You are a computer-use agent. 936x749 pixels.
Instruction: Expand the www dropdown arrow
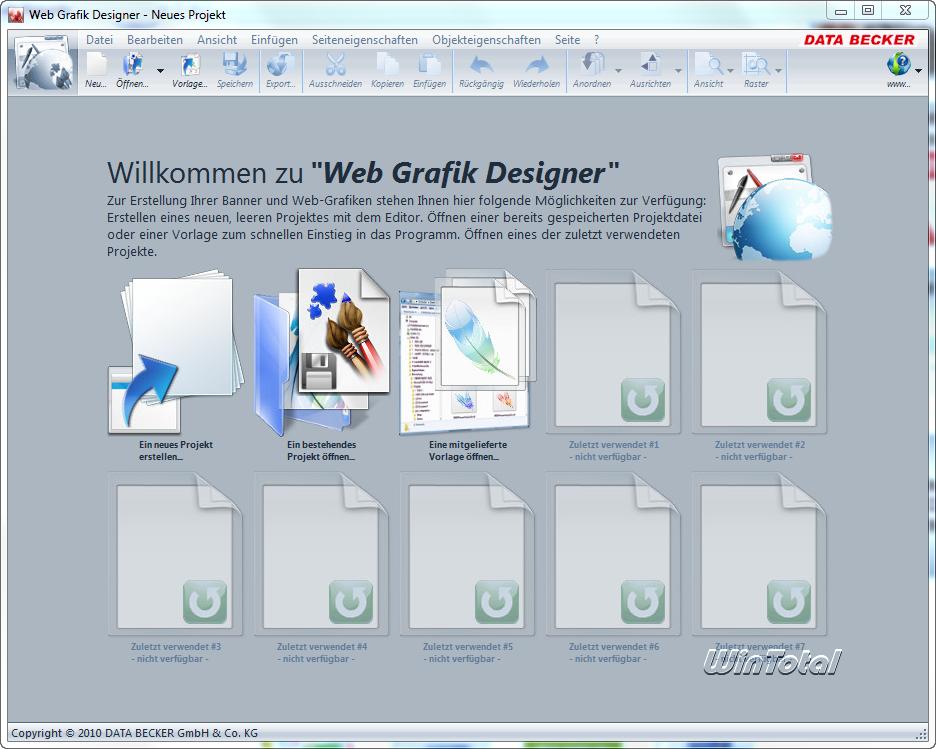point(918,70)
